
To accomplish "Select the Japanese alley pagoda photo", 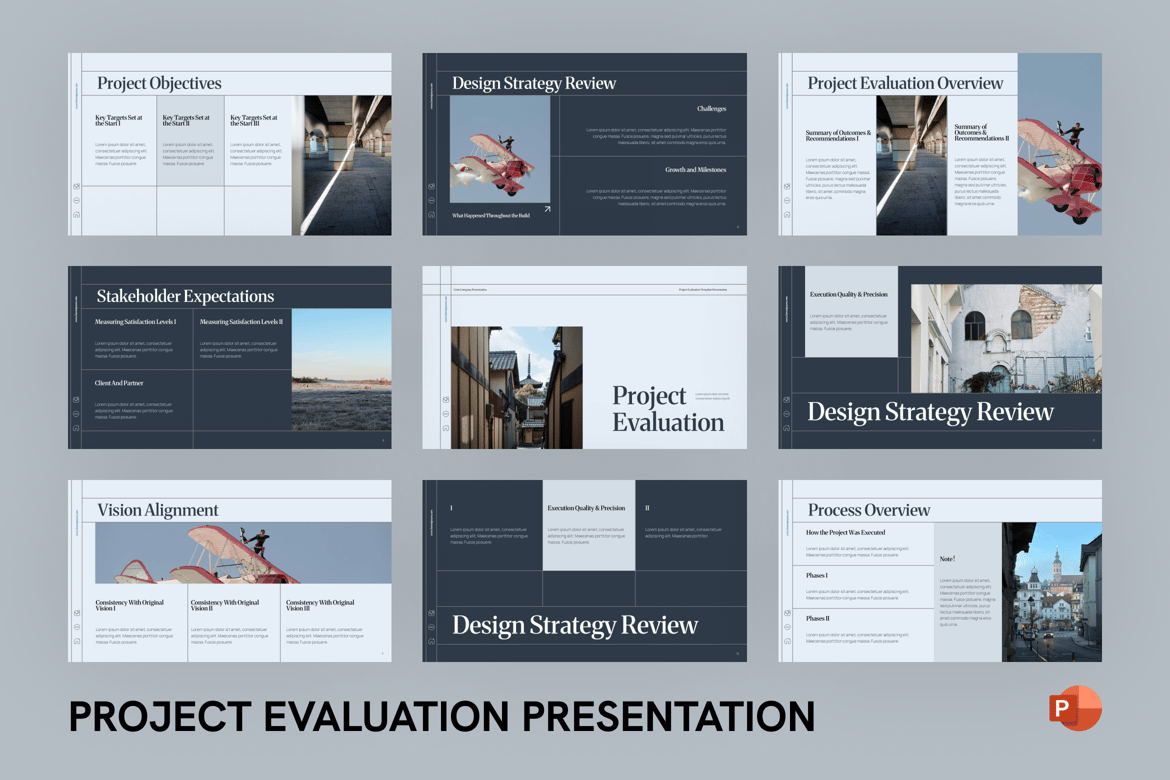I will (x=516, y=387).
